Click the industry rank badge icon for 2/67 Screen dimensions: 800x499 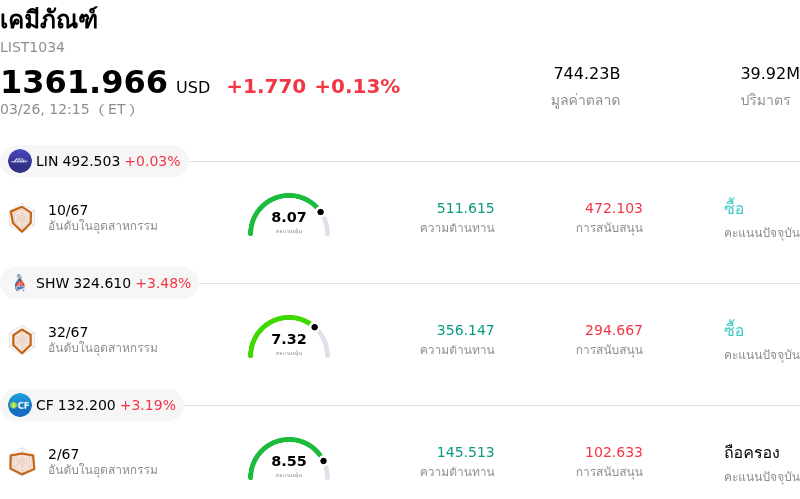(21, 462)
